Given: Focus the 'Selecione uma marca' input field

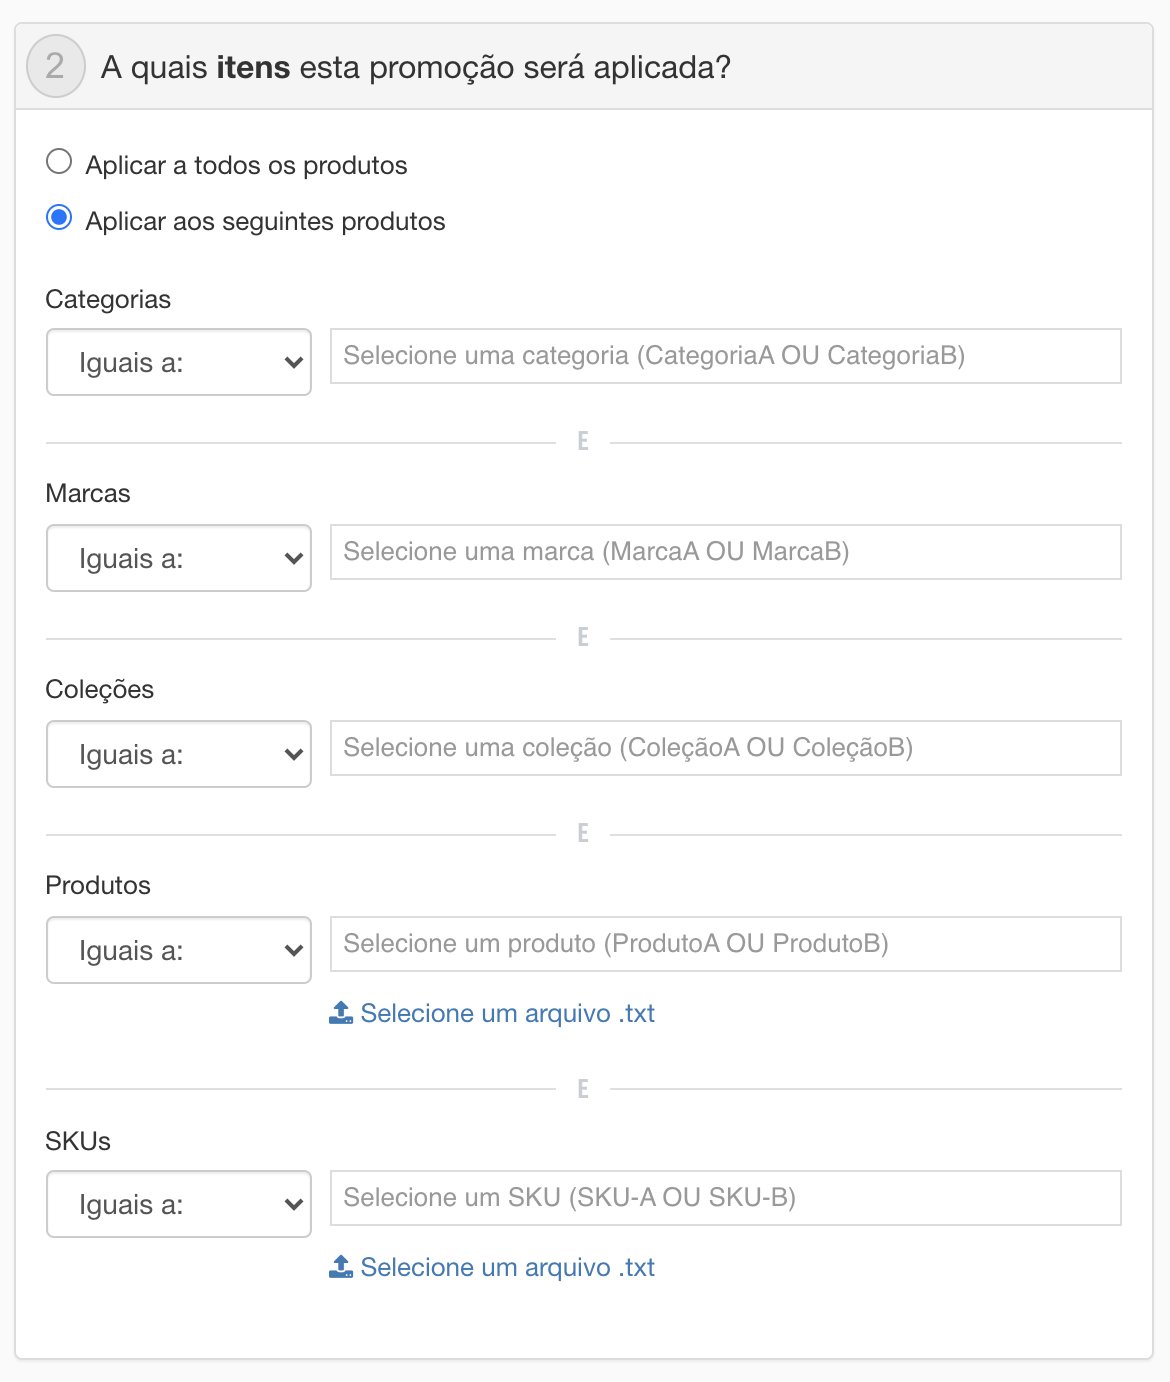Looking at the screenshot, I should (726, 552).
